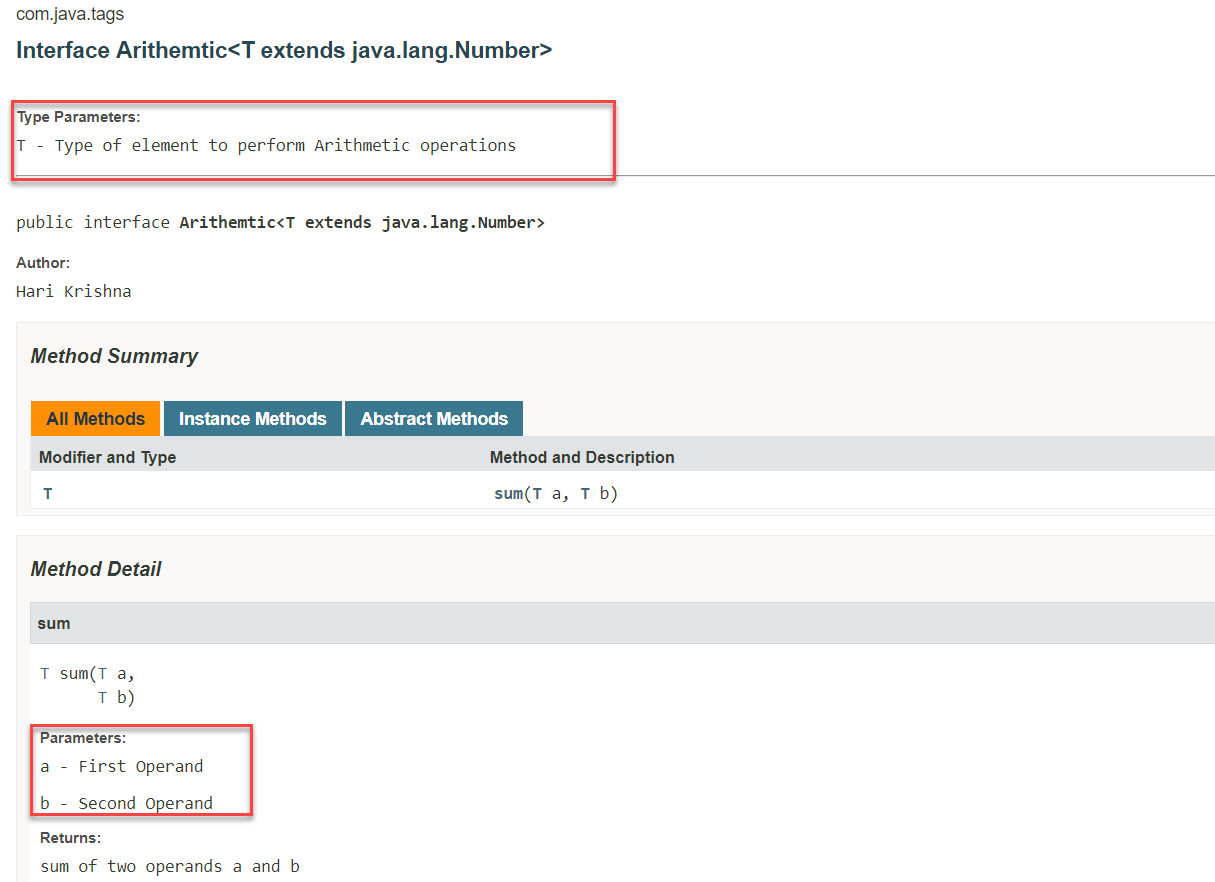Open the type parameter T link in summary row

click(x=538, y=493)
